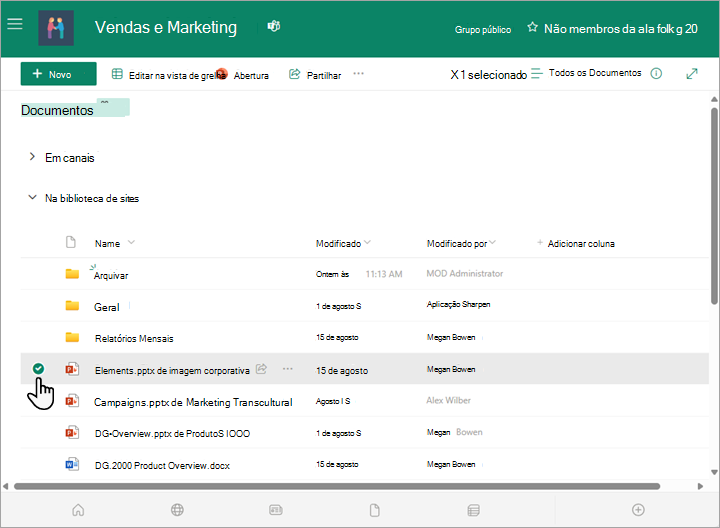Click the scroll left arrow
The width and height of the screenshot is (720, 528).
(x=6, y=486)
